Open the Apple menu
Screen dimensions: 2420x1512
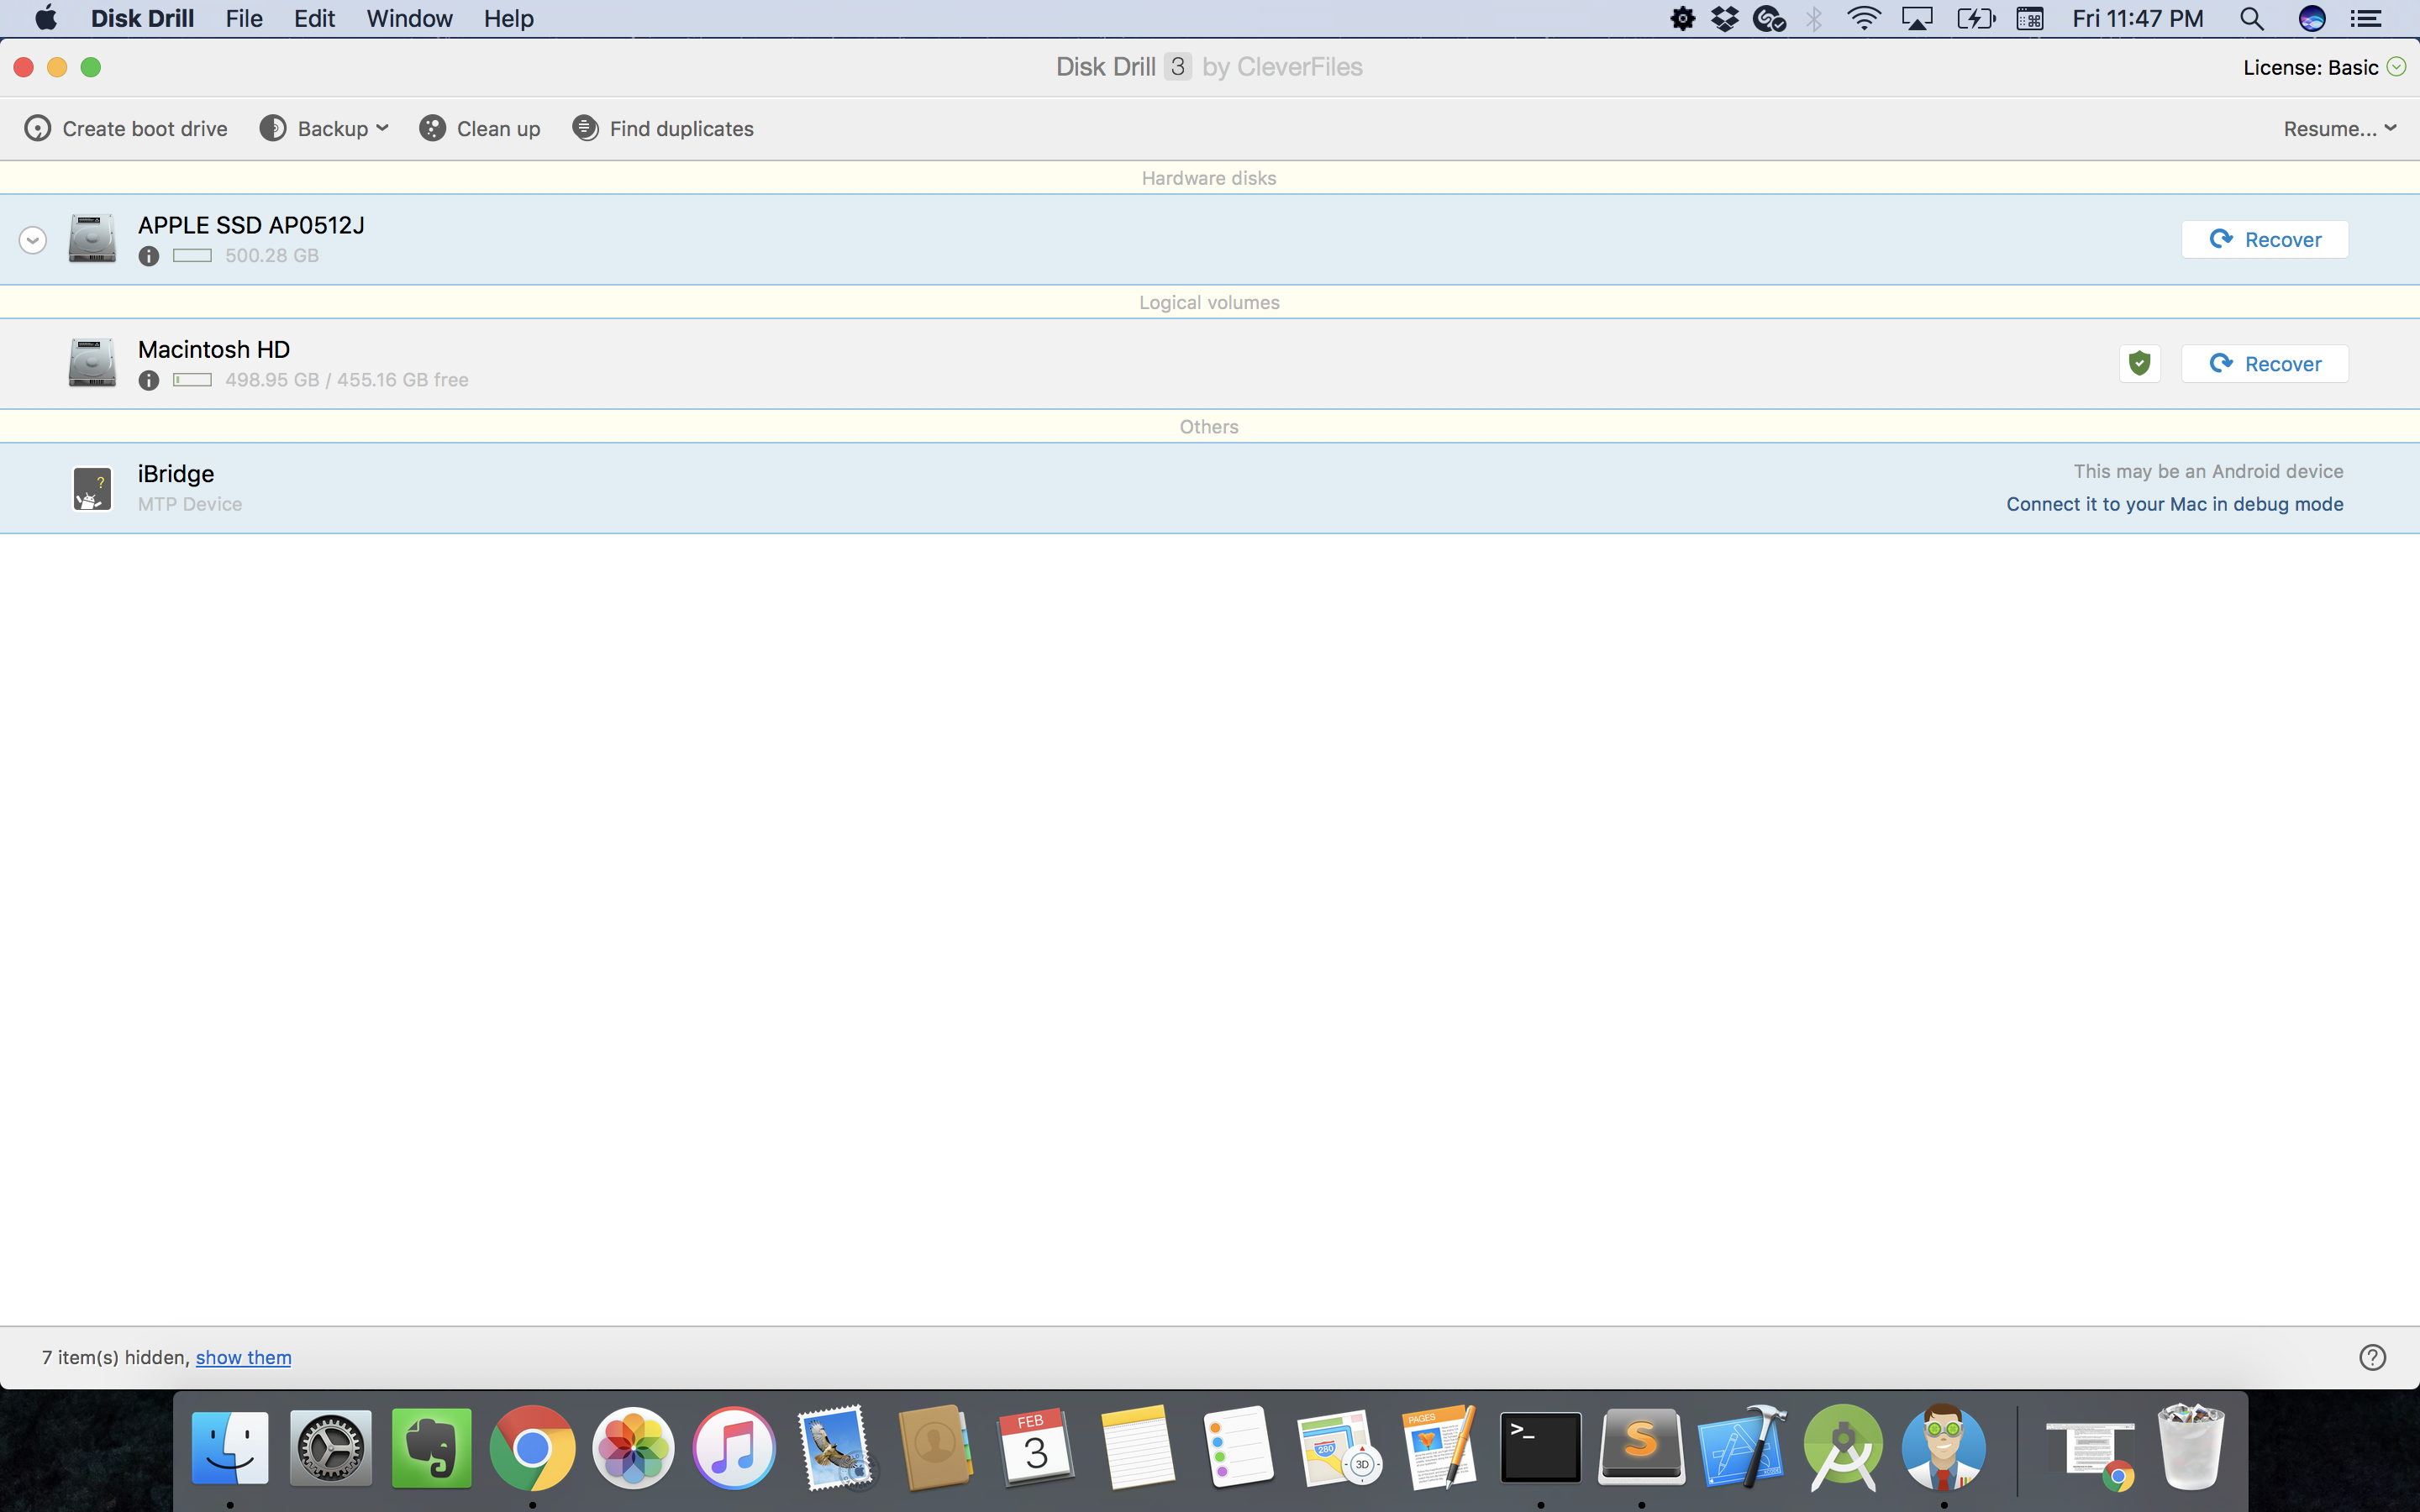46,18
